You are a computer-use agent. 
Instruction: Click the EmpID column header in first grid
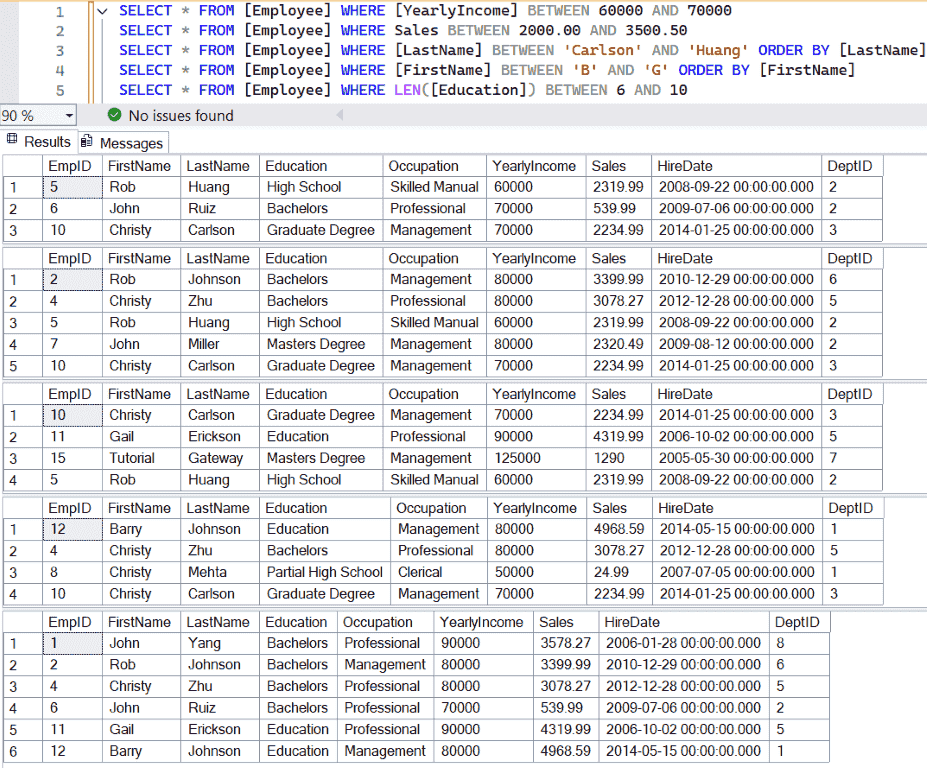coord(70,165)
